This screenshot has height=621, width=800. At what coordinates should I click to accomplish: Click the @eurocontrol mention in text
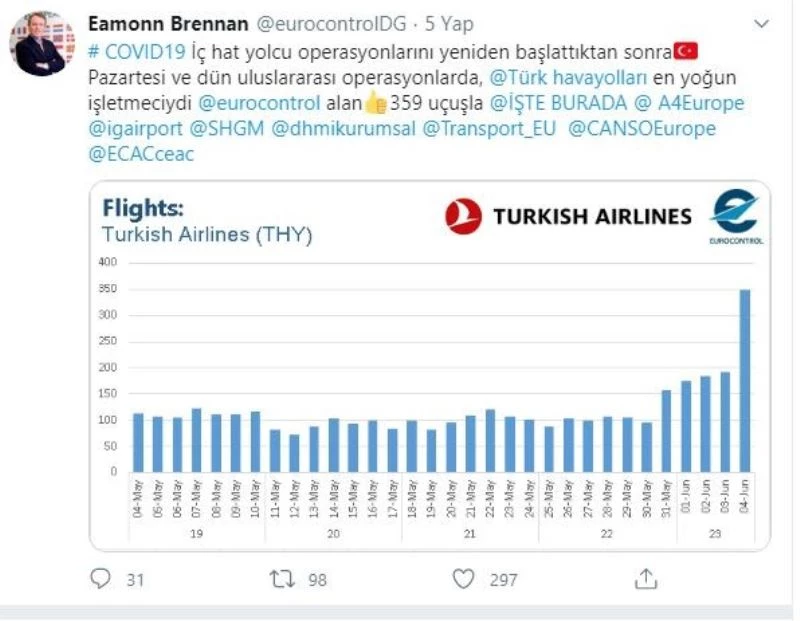coord(258,102)
